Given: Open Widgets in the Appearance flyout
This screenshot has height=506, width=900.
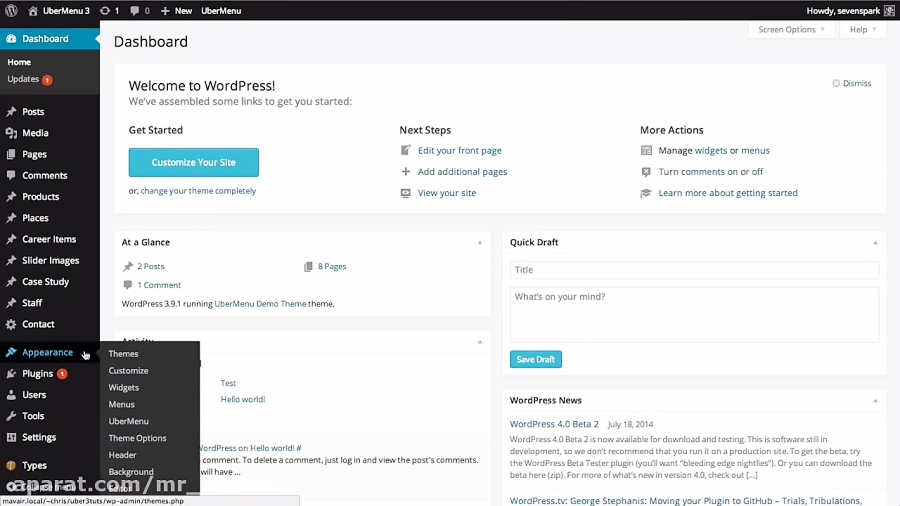Looking at the screenshot, I should tap(123, 387).
